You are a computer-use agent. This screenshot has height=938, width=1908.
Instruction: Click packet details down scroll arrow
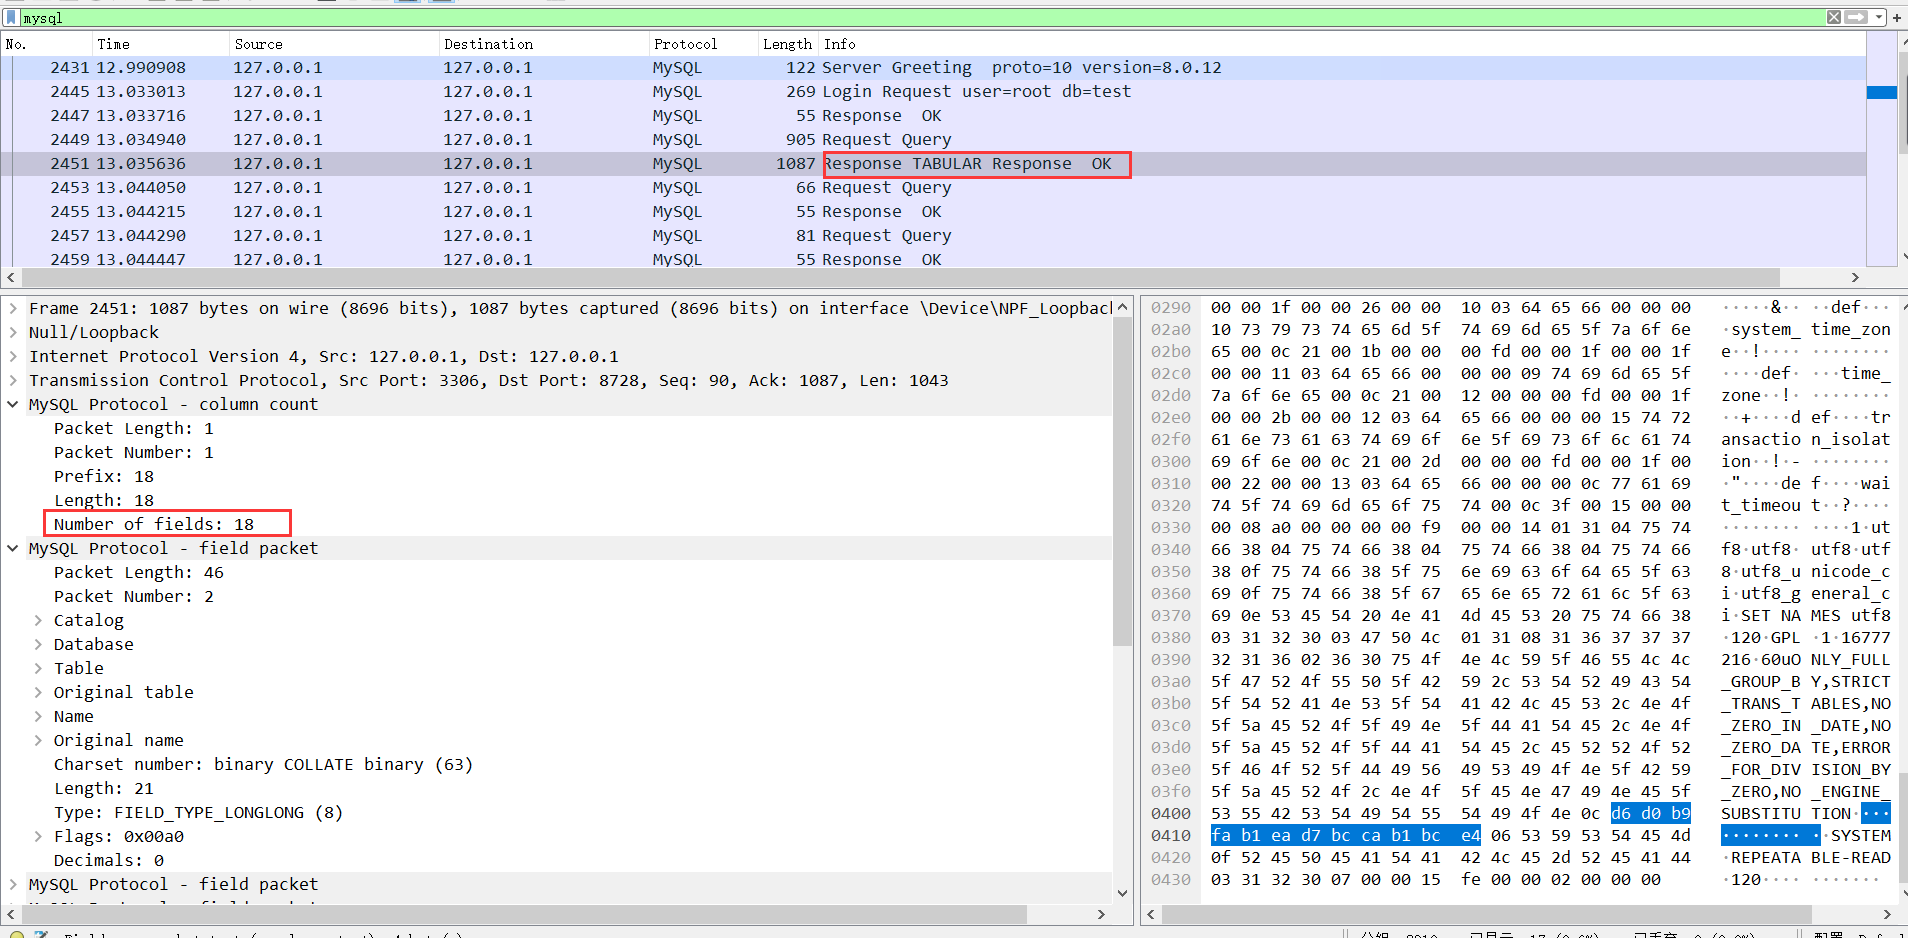pos(1122,893)
